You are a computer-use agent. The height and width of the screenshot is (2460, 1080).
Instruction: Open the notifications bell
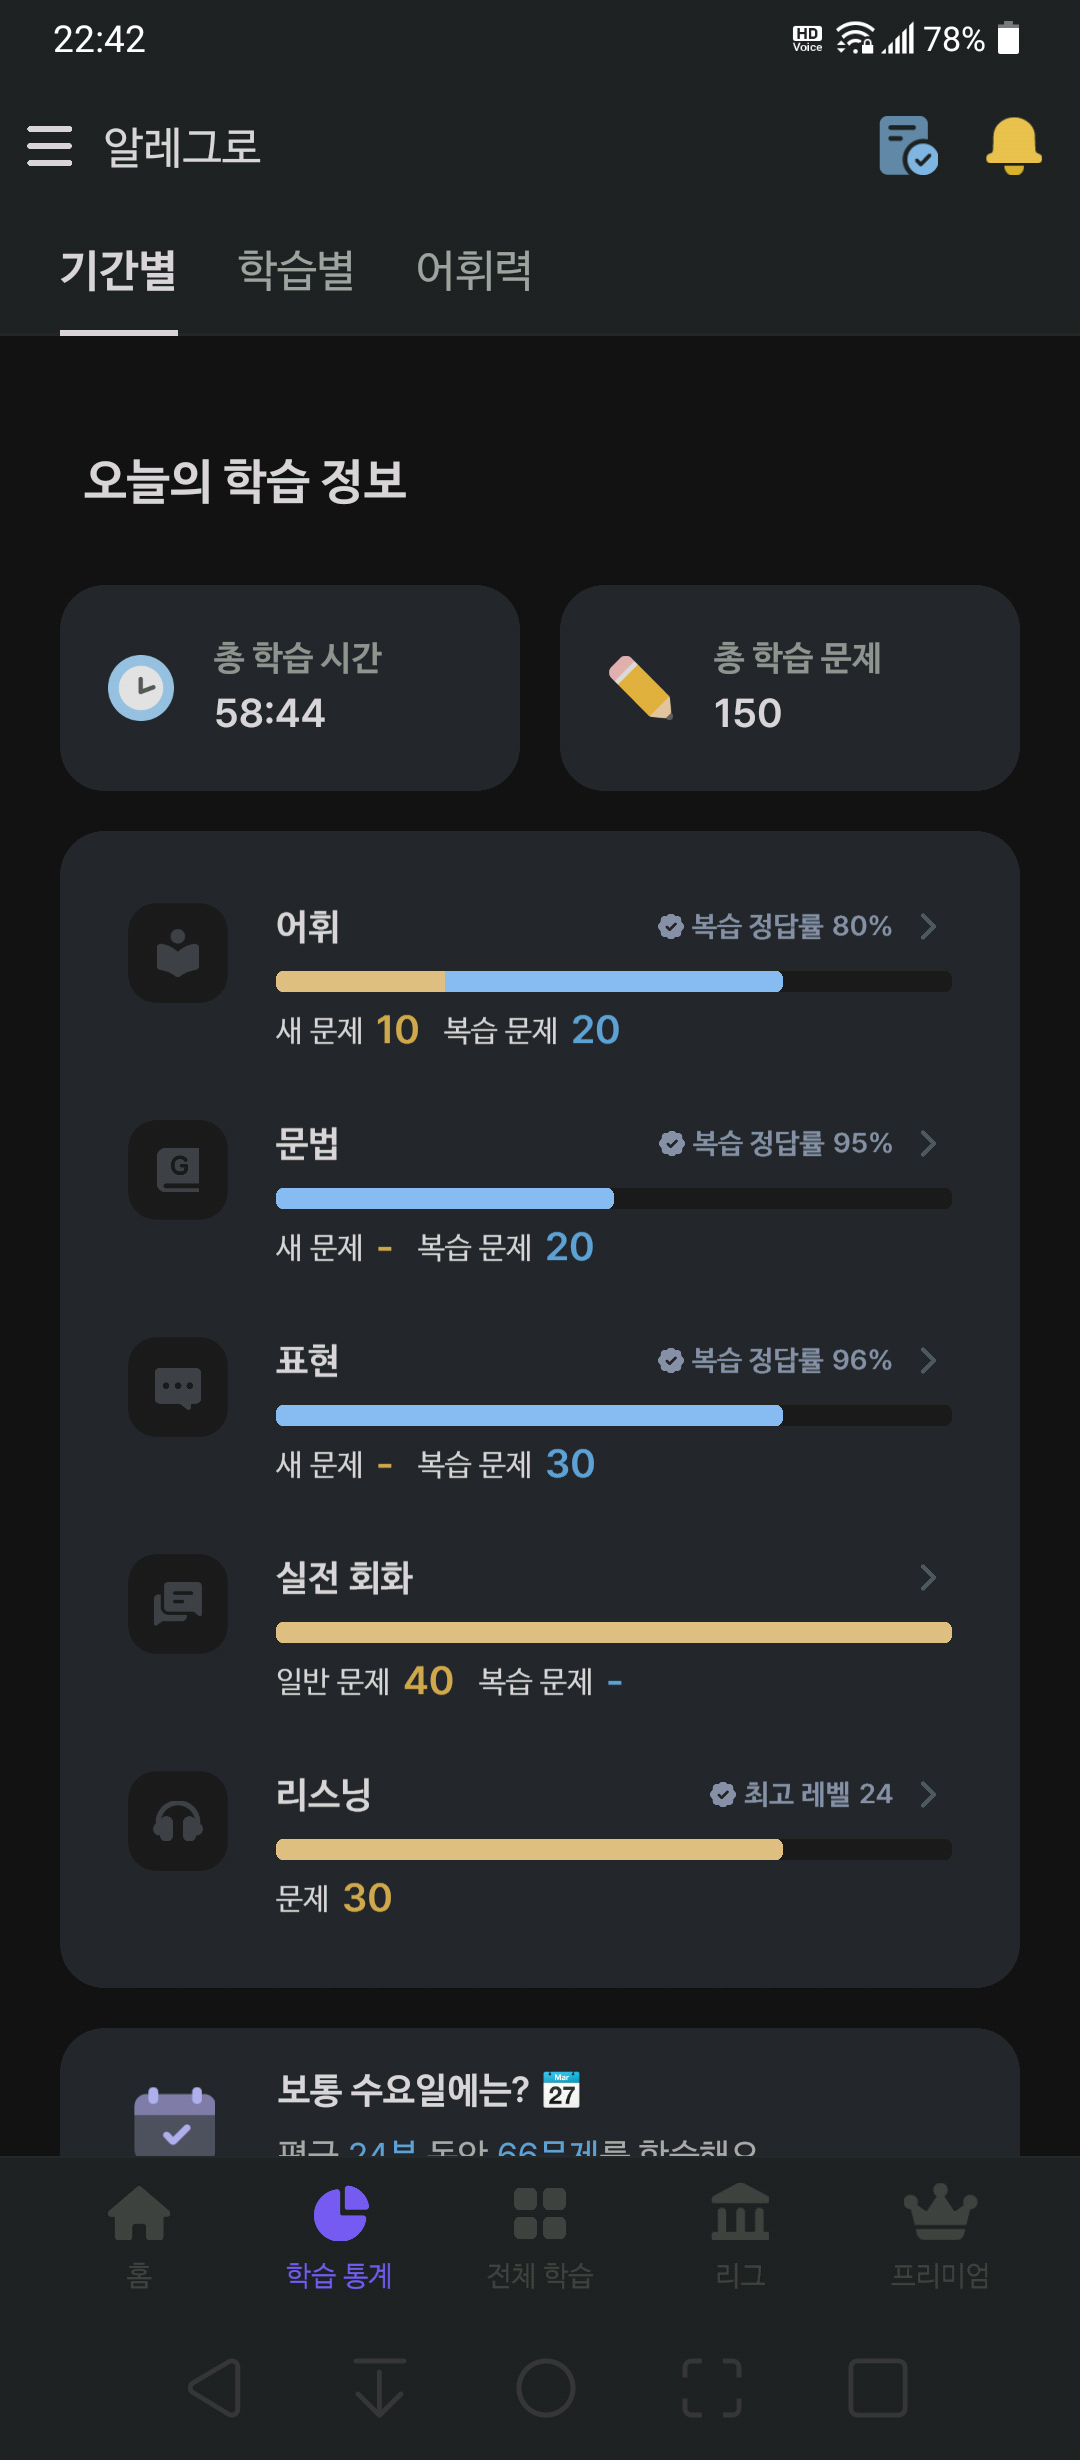[1013, 146]
